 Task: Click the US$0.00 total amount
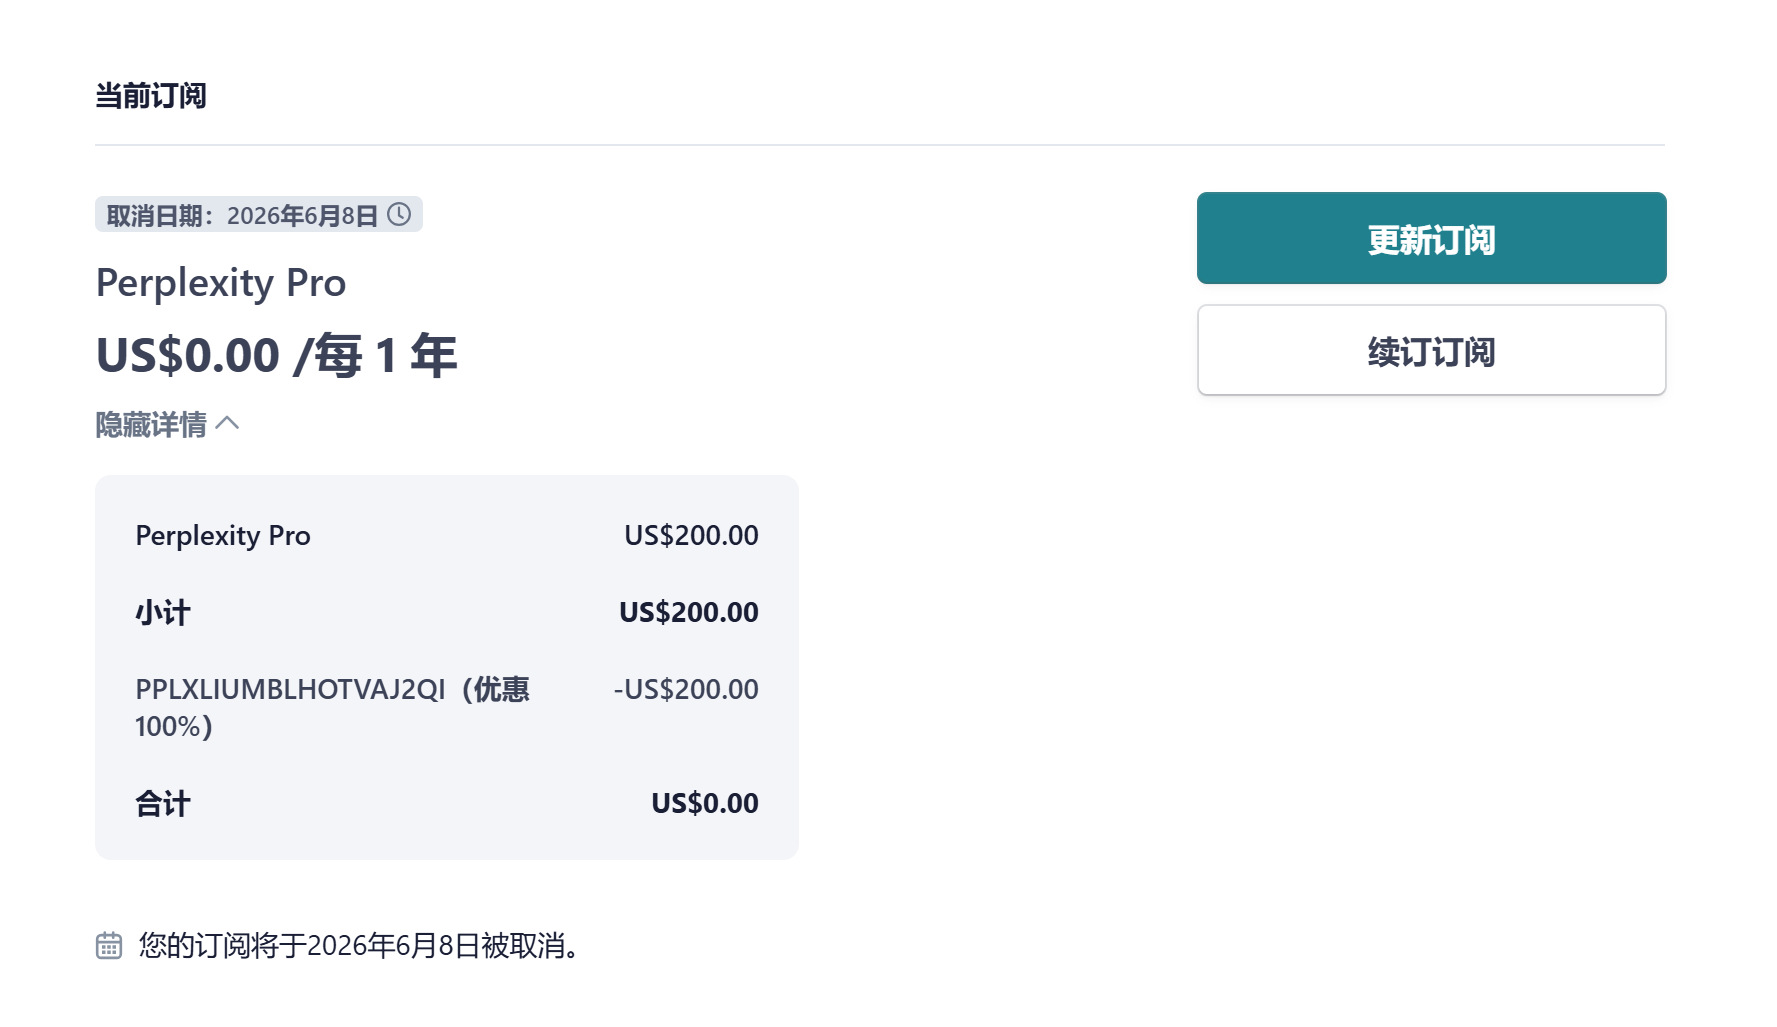click(704, 803)
